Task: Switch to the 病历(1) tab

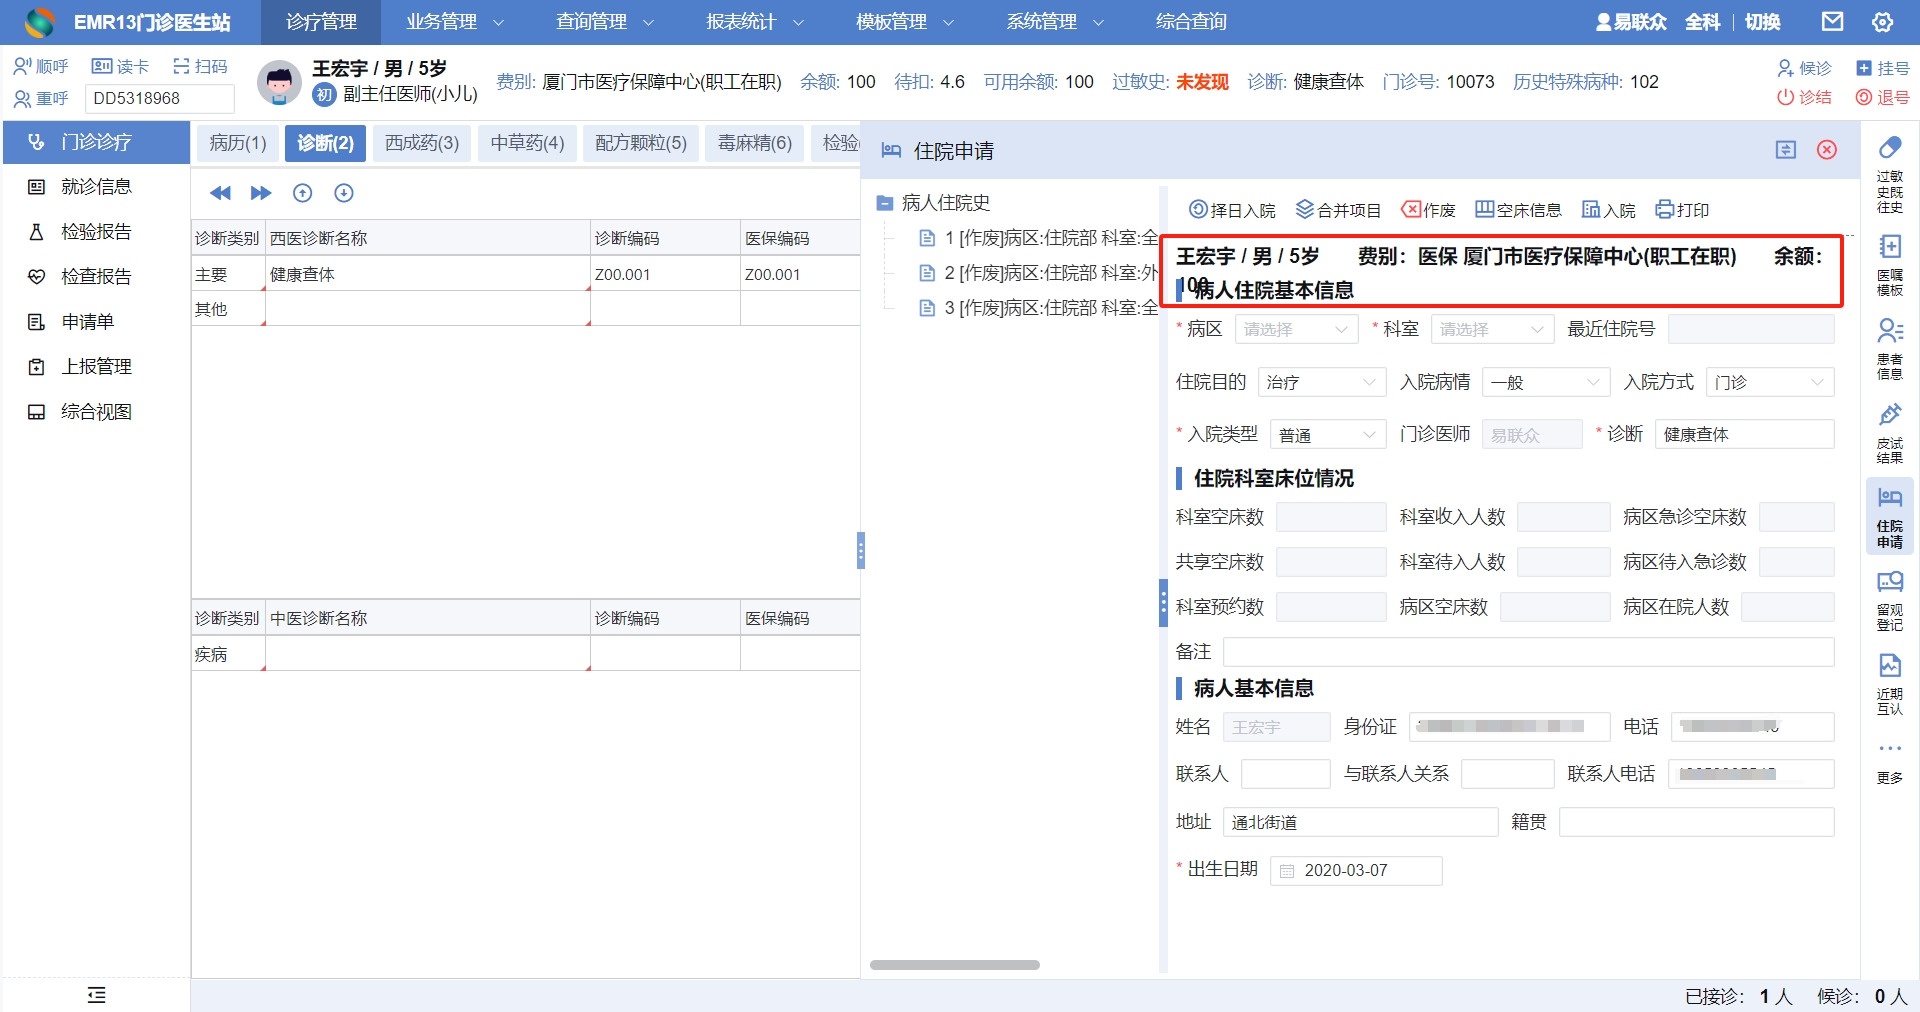Action: tap(238, 143)
